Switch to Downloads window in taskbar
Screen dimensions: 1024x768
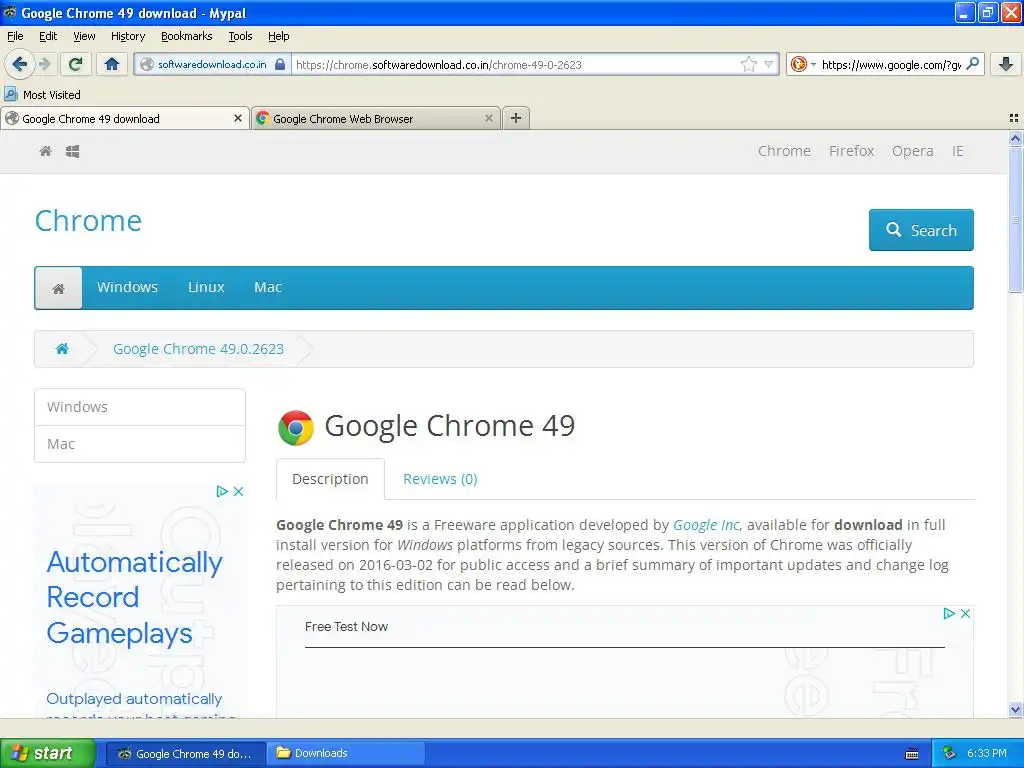point(345,753)
